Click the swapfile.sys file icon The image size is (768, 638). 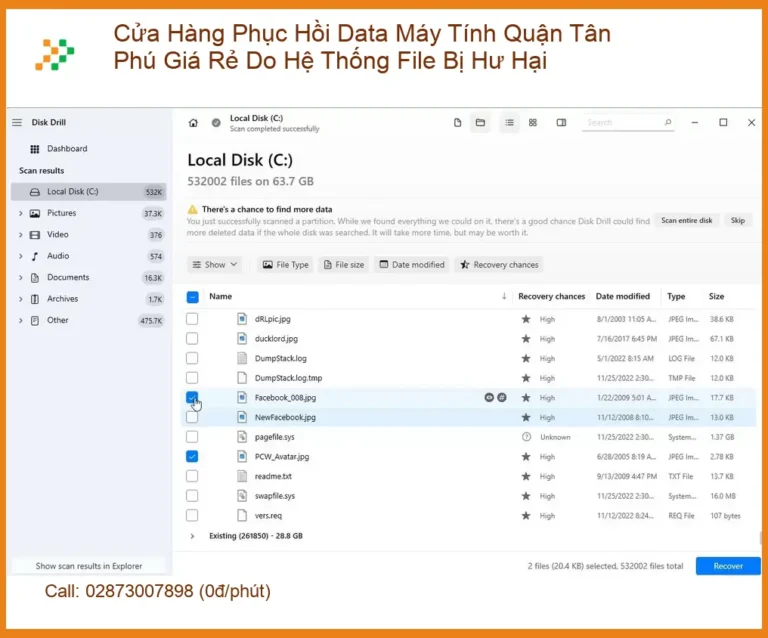(242, 496)
